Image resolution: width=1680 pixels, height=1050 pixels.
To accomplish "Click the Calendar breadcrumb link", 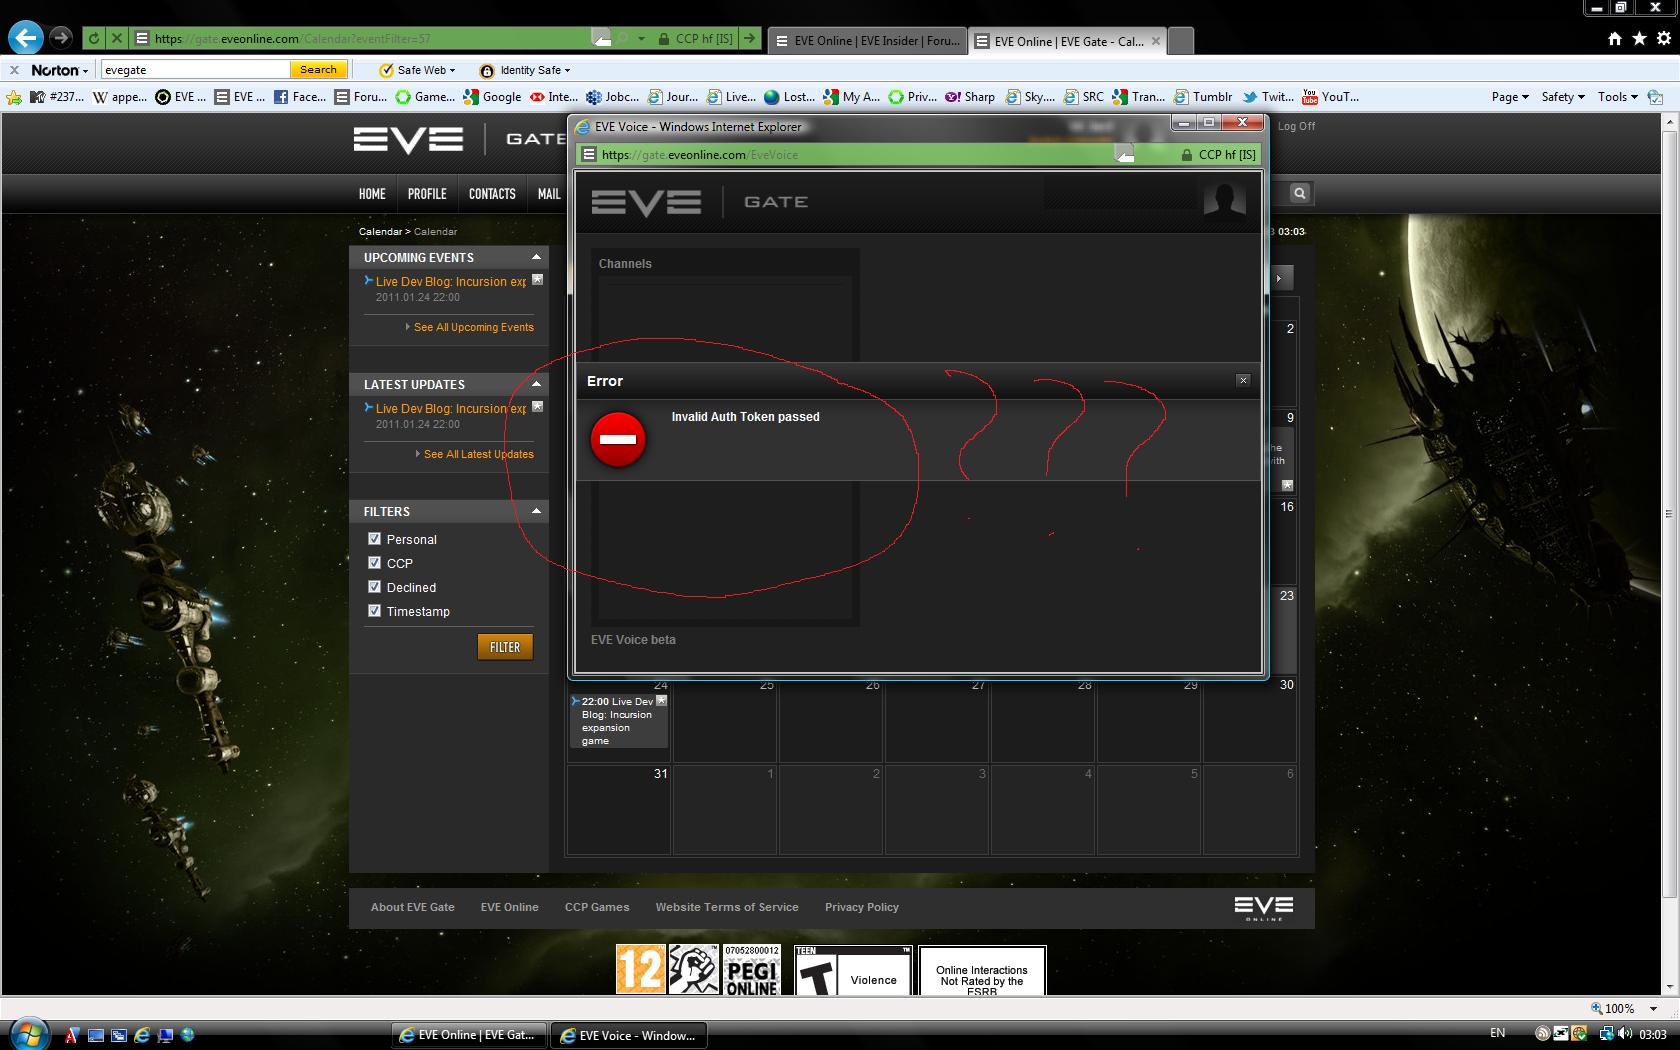I will [x=380, y=231].
